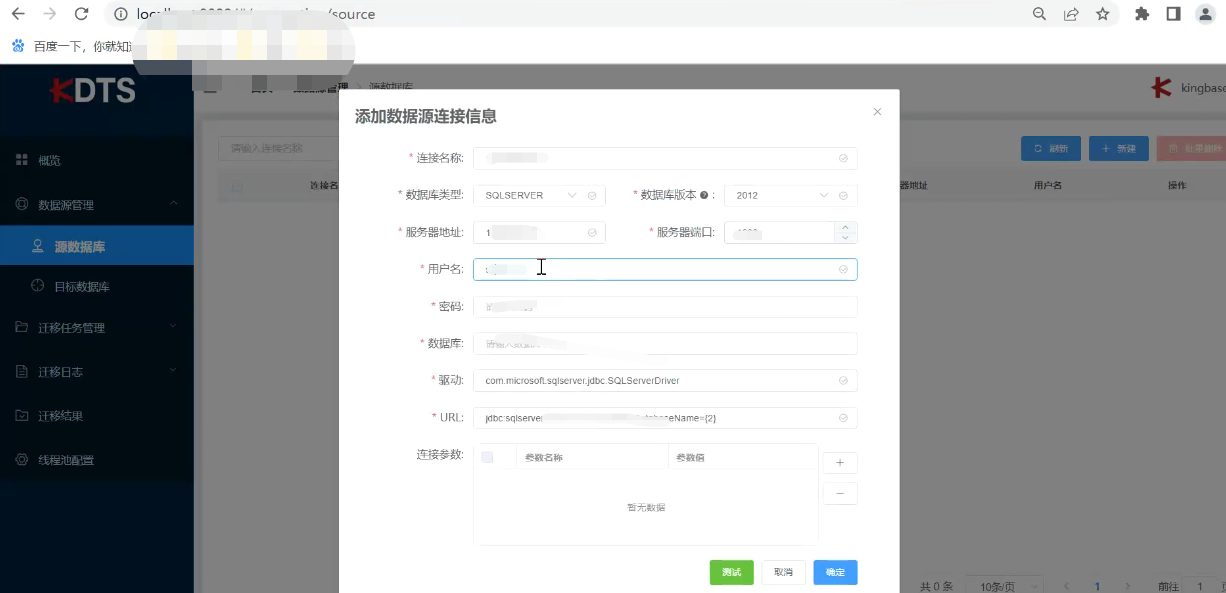Tick the table header select-all checkbox

tap(237, 186)
